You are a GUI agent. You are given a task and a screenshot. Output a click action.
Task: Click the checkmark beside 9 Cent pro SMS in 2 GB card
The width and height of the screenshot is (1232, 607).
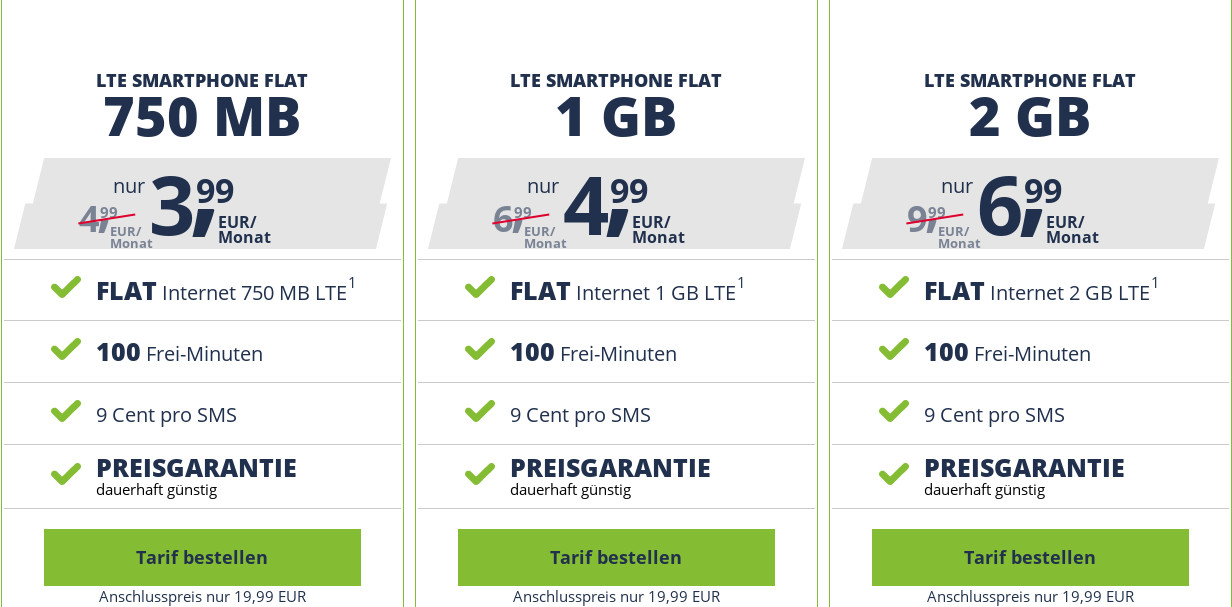click(x=893, y=412)
